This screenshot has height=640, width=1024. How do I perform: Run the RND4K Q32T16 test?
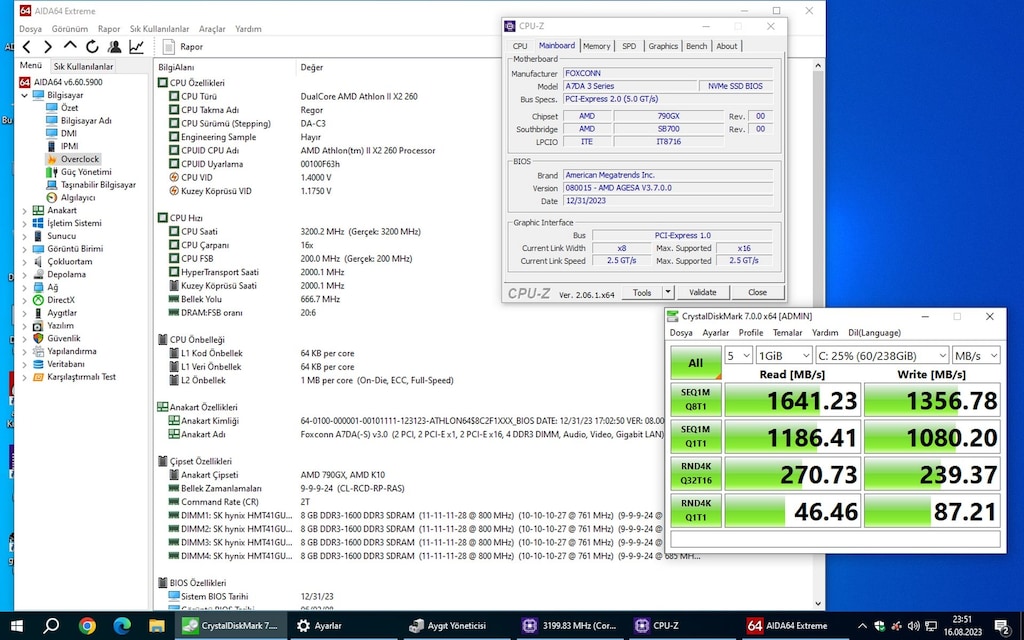(696, 473)
